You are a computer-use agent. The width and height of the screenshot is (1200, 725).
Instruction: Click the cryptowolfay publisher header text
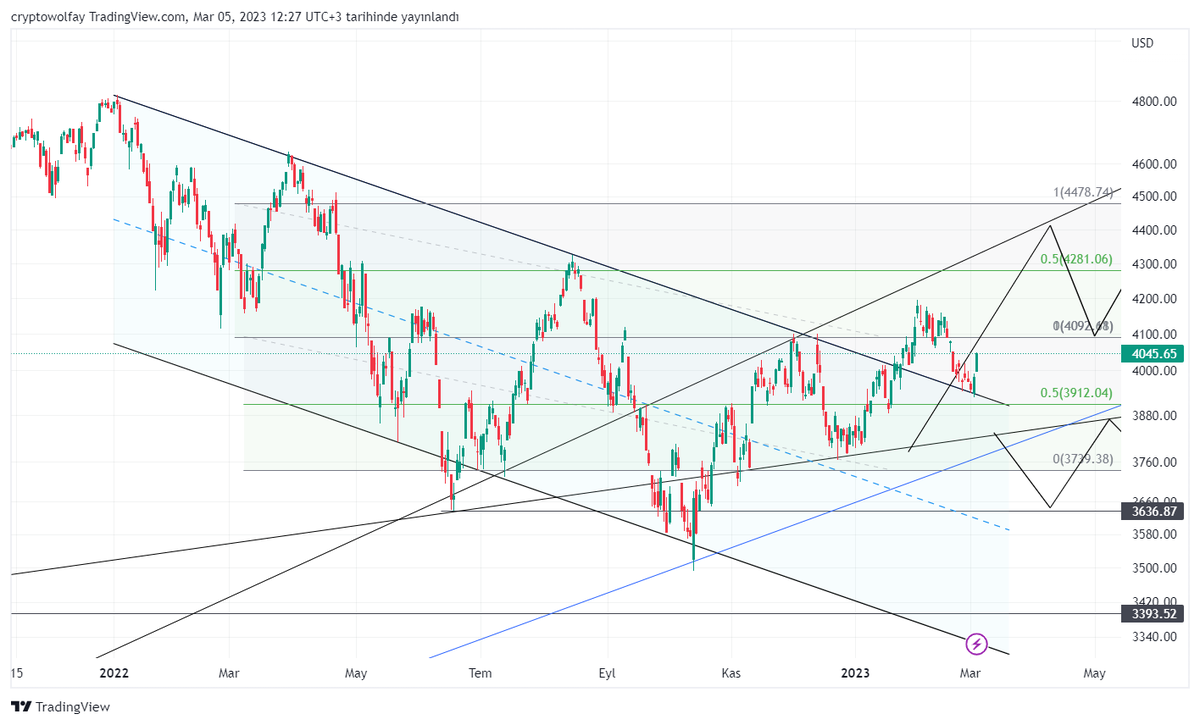(x=234, y=17)
